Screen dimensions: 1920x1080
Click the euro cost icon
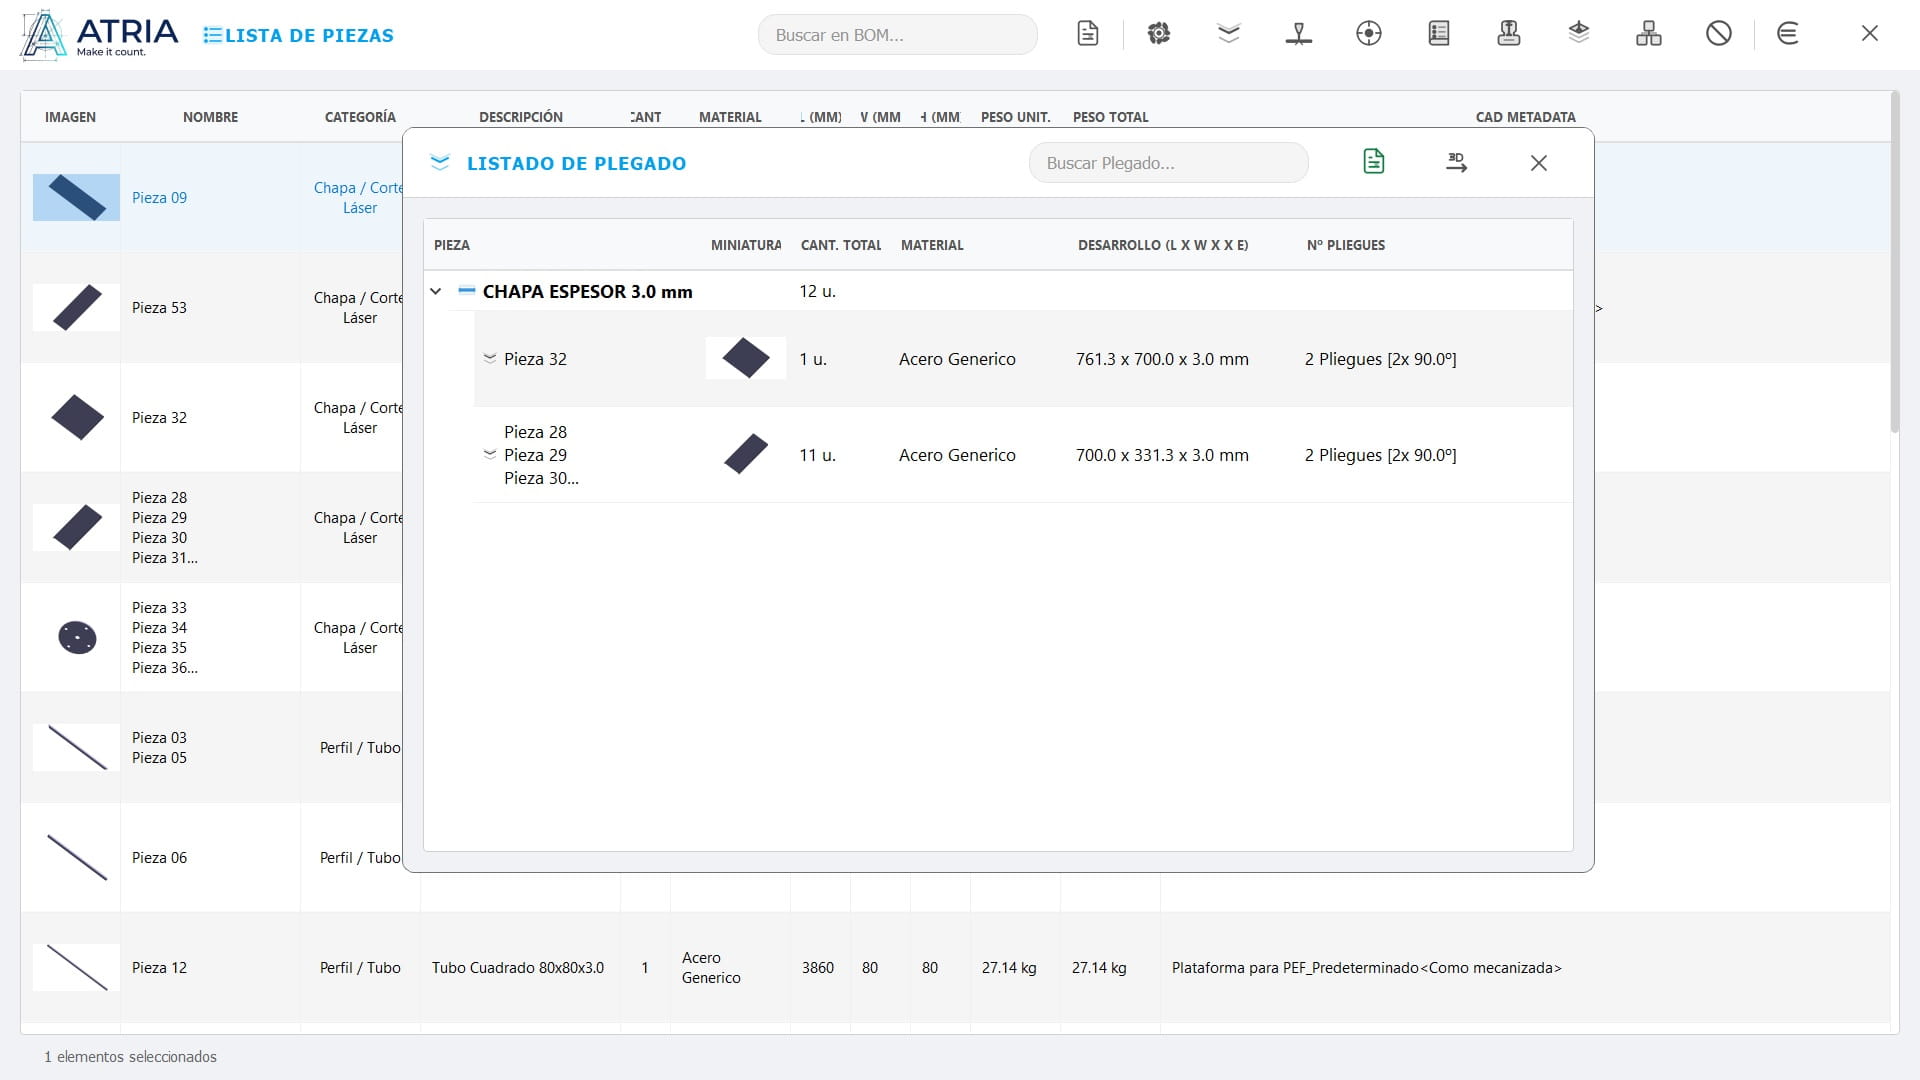click(x=1788, y=34)
